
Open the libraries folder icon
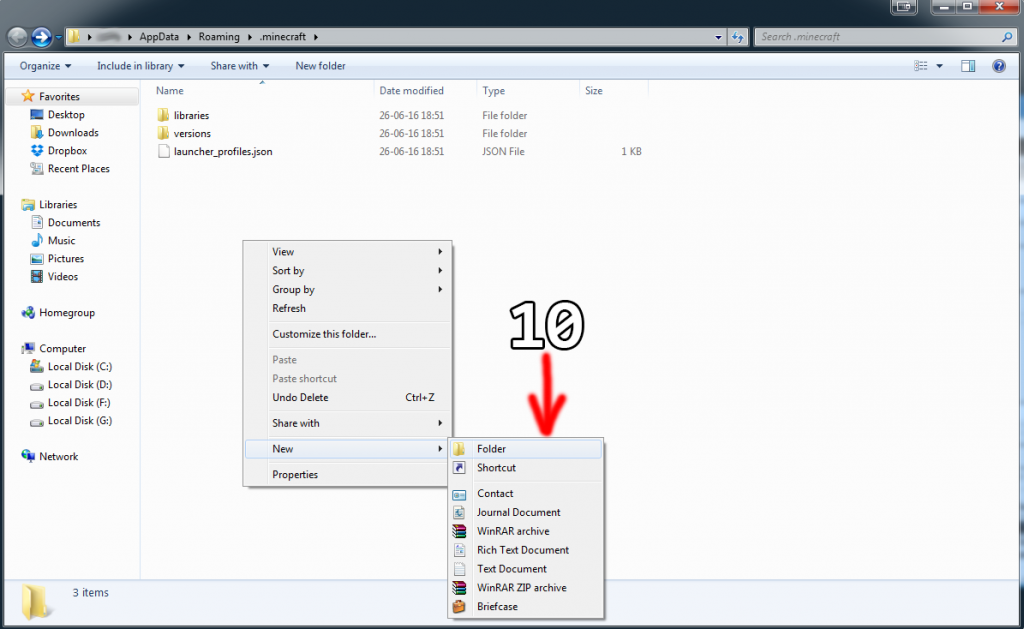(x=164, y=116)
